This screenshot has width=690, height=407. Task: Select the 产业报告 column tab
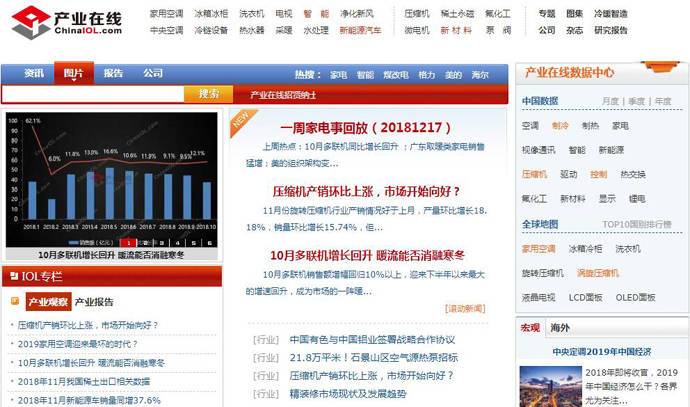coord(95,302)
